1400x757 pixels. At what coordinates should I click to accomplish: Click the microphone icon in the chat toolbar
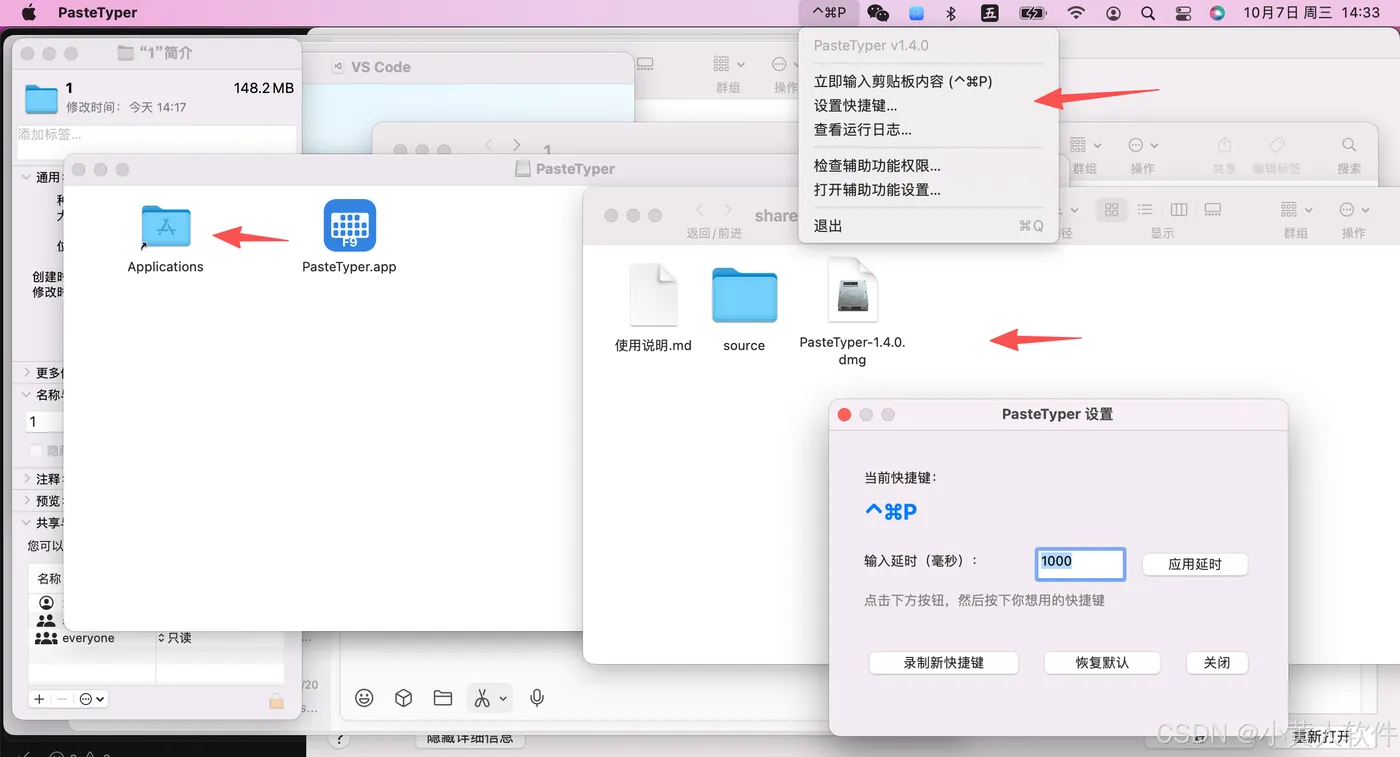coord(537,698)
